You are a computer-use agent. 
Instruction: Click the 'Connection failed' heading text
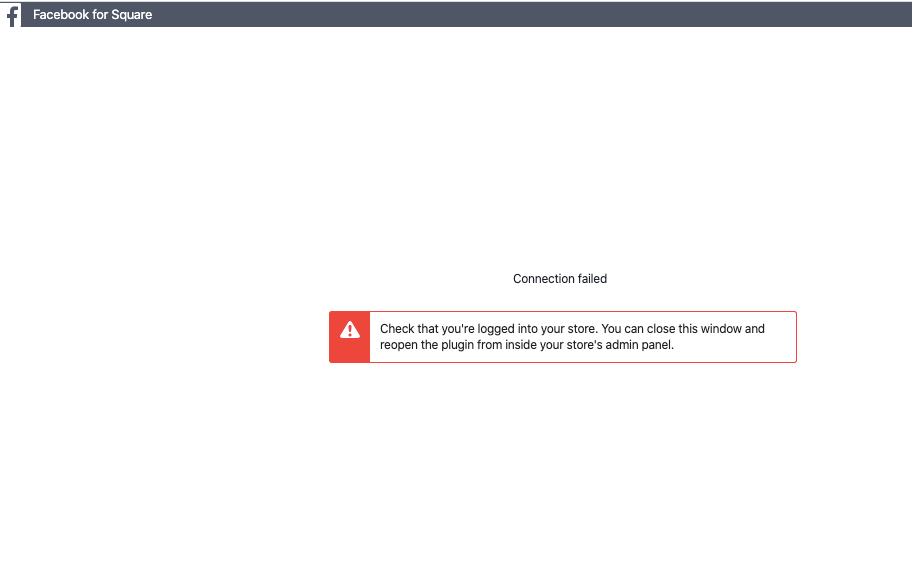[x=560, y=279]
